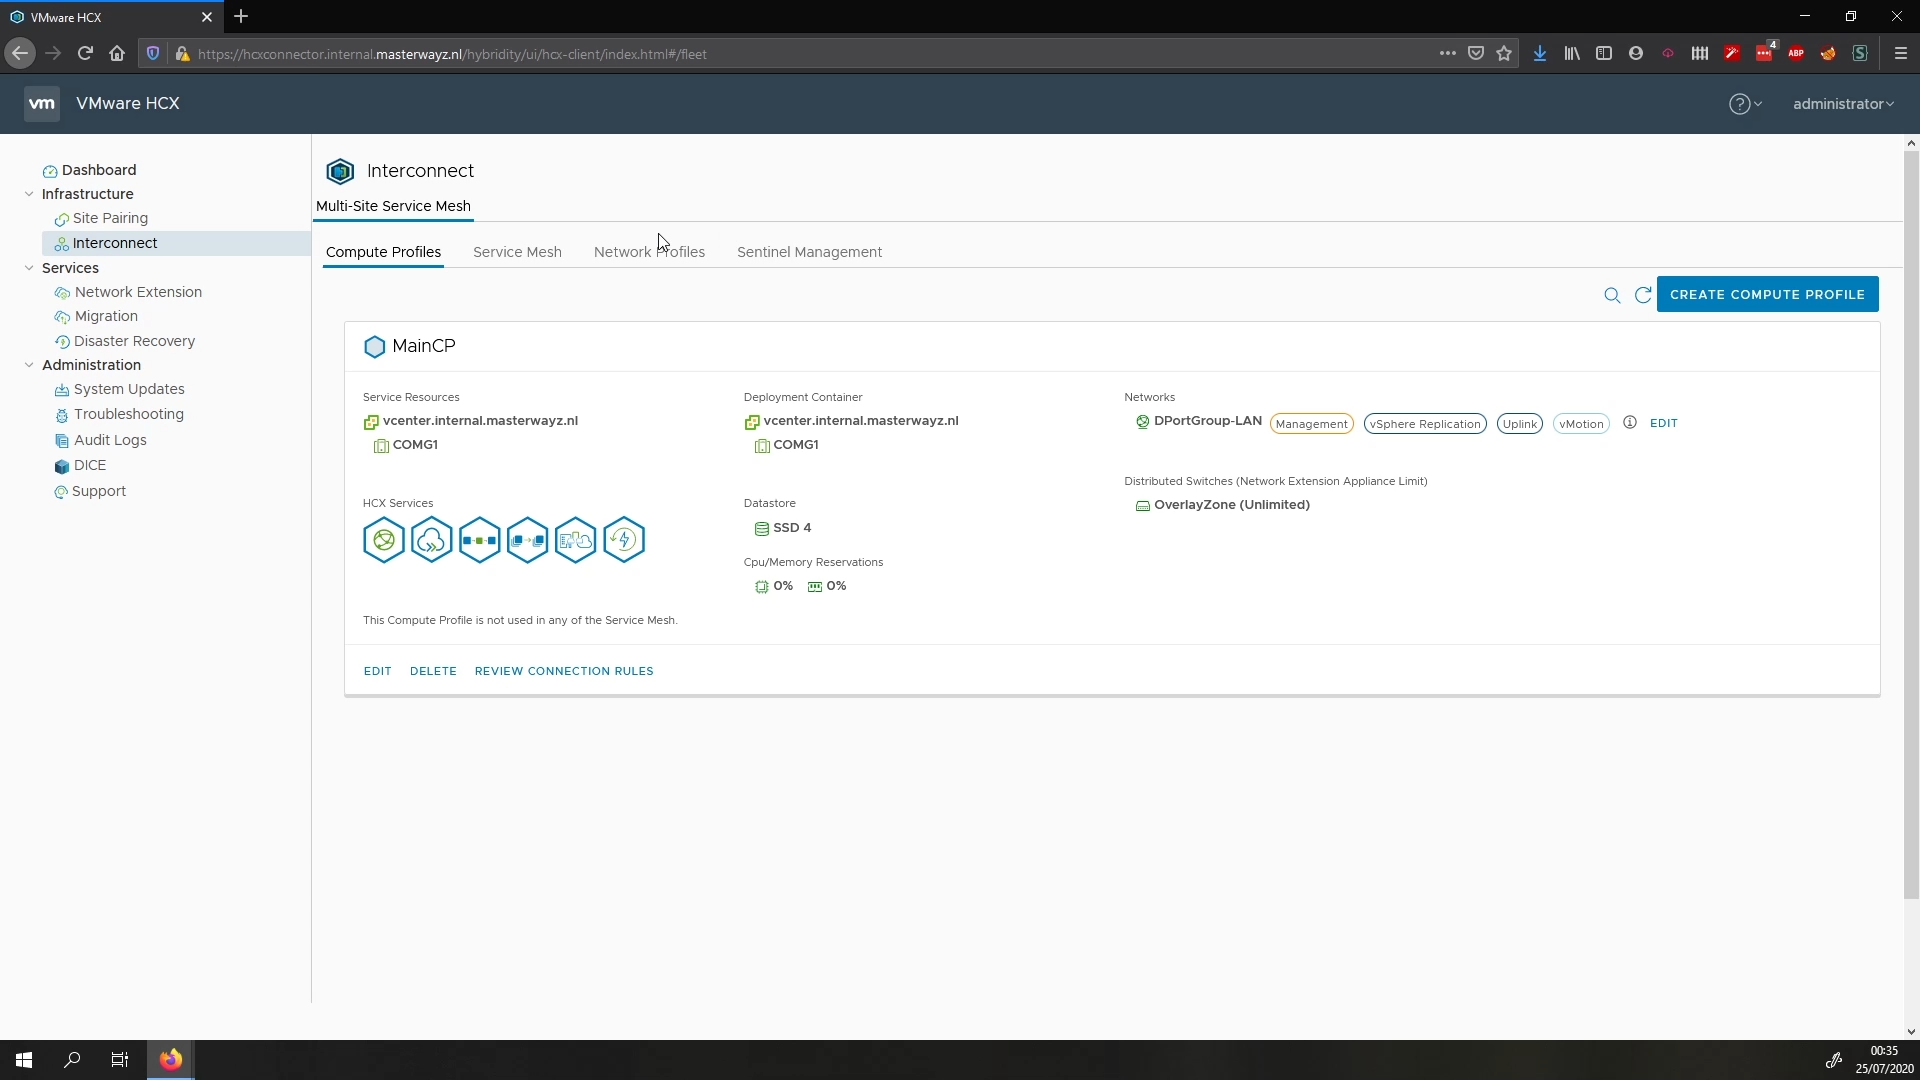
Task: Click fourth HCX service icon
Action: [527, 540]
